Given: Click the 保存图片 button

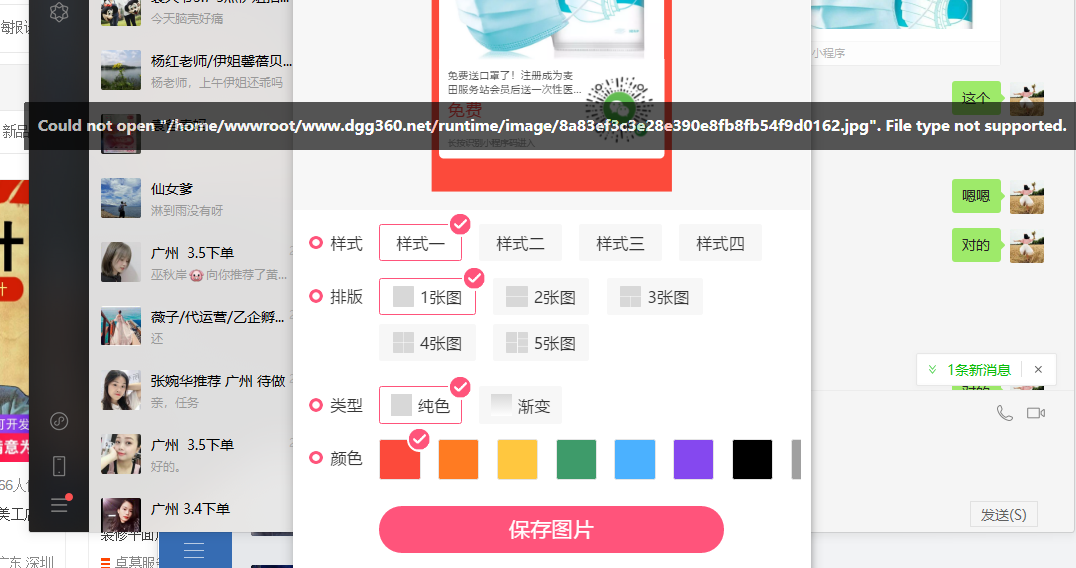Looking at the screenshot, I should click(551, 530).
